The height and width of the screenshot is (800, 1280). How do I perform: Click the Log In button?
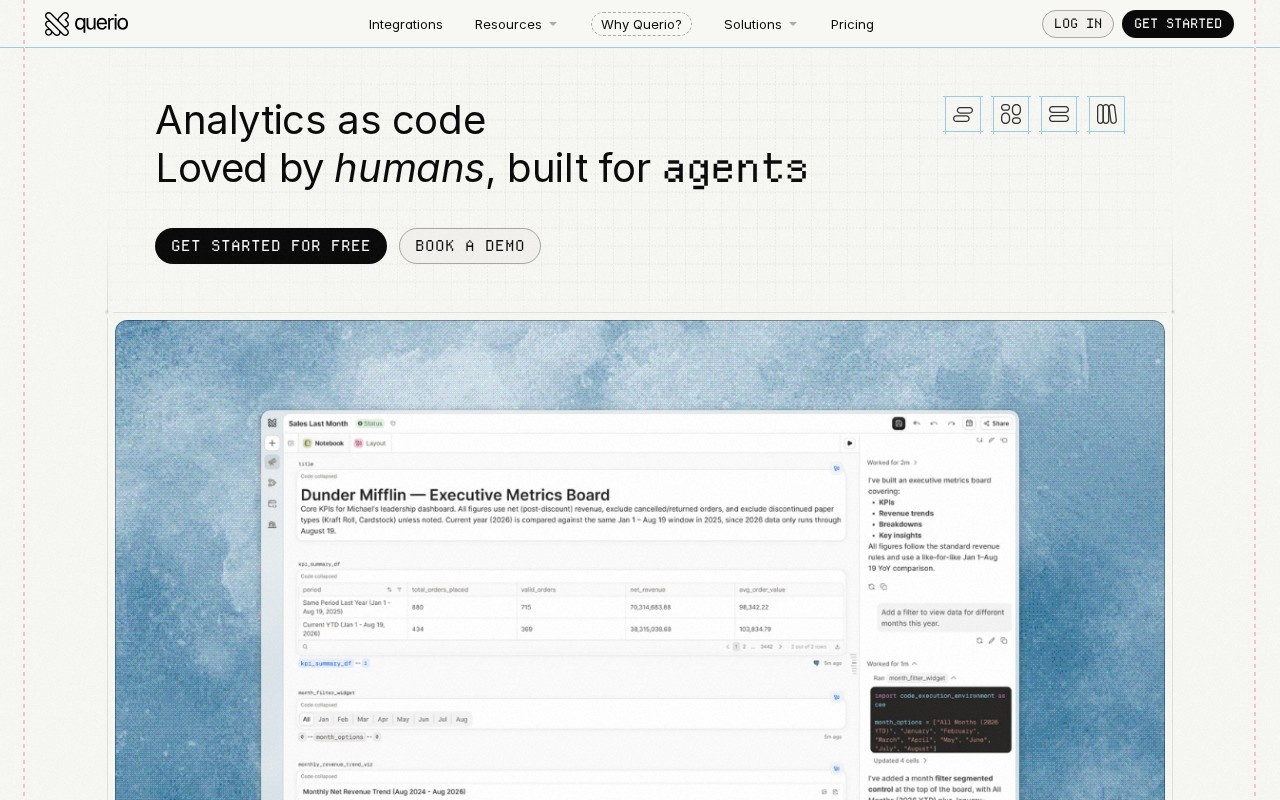point(1078,24)
